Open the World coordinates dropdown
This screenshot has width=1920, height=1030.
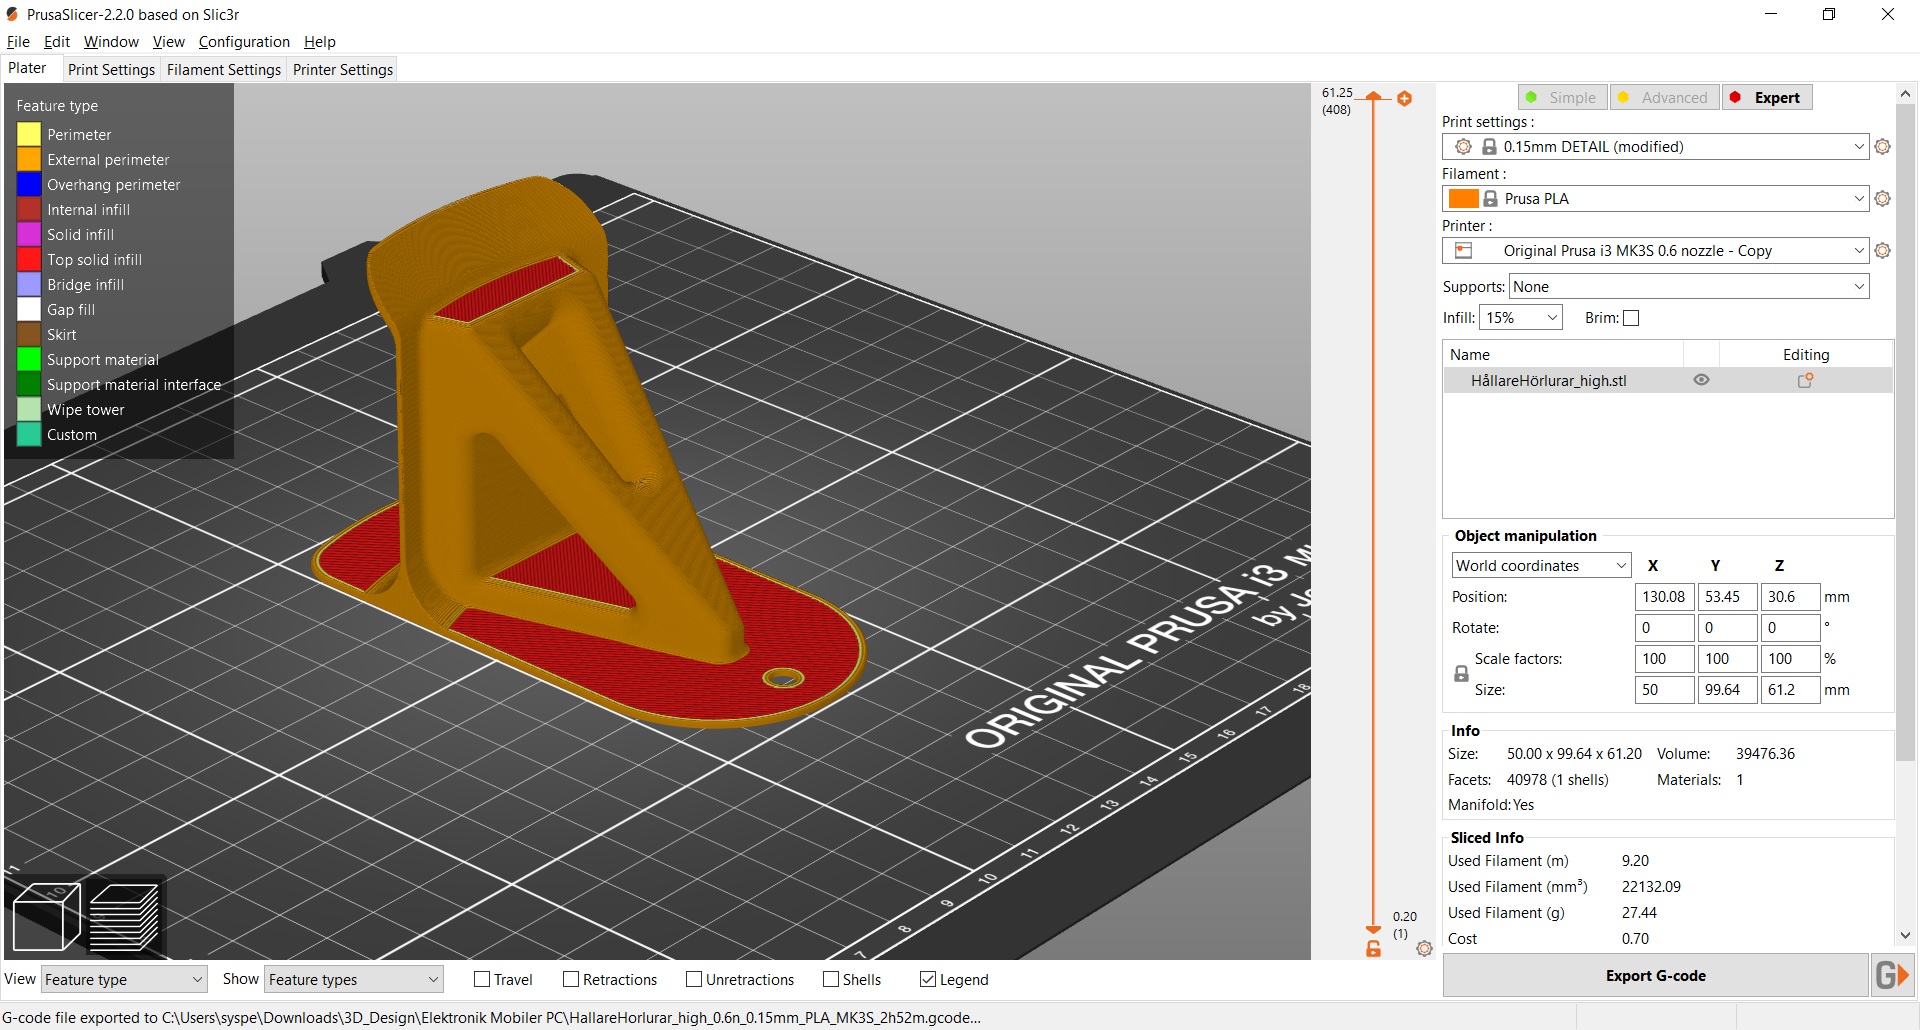(1542, 565)
